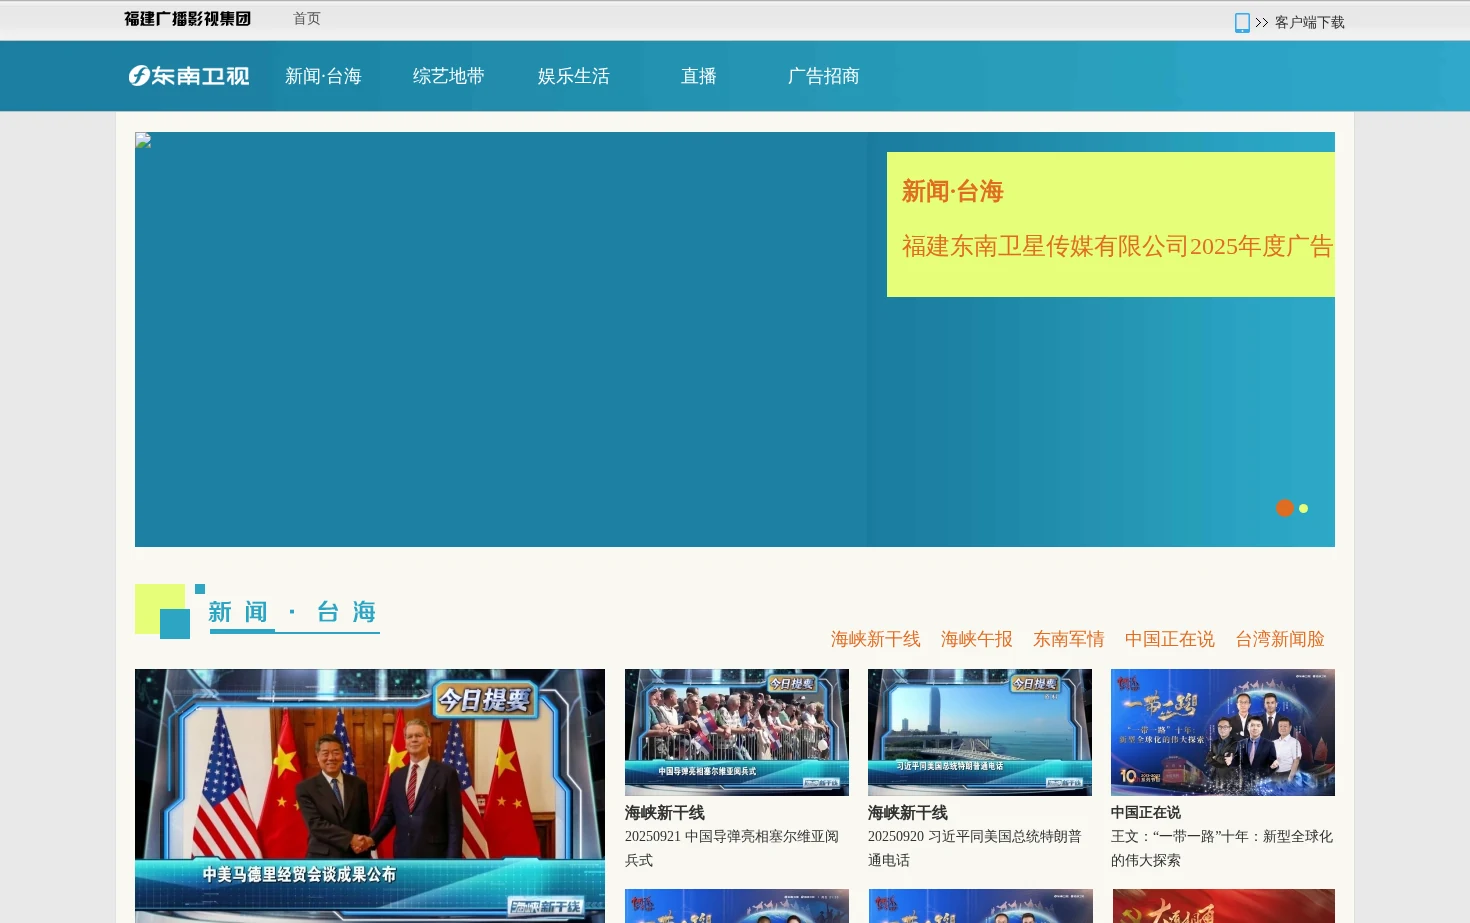The height and width of the screenshot is (923, 1470).
Task: Click the 福建广播影视集团 logo
Action: [188, 19]
